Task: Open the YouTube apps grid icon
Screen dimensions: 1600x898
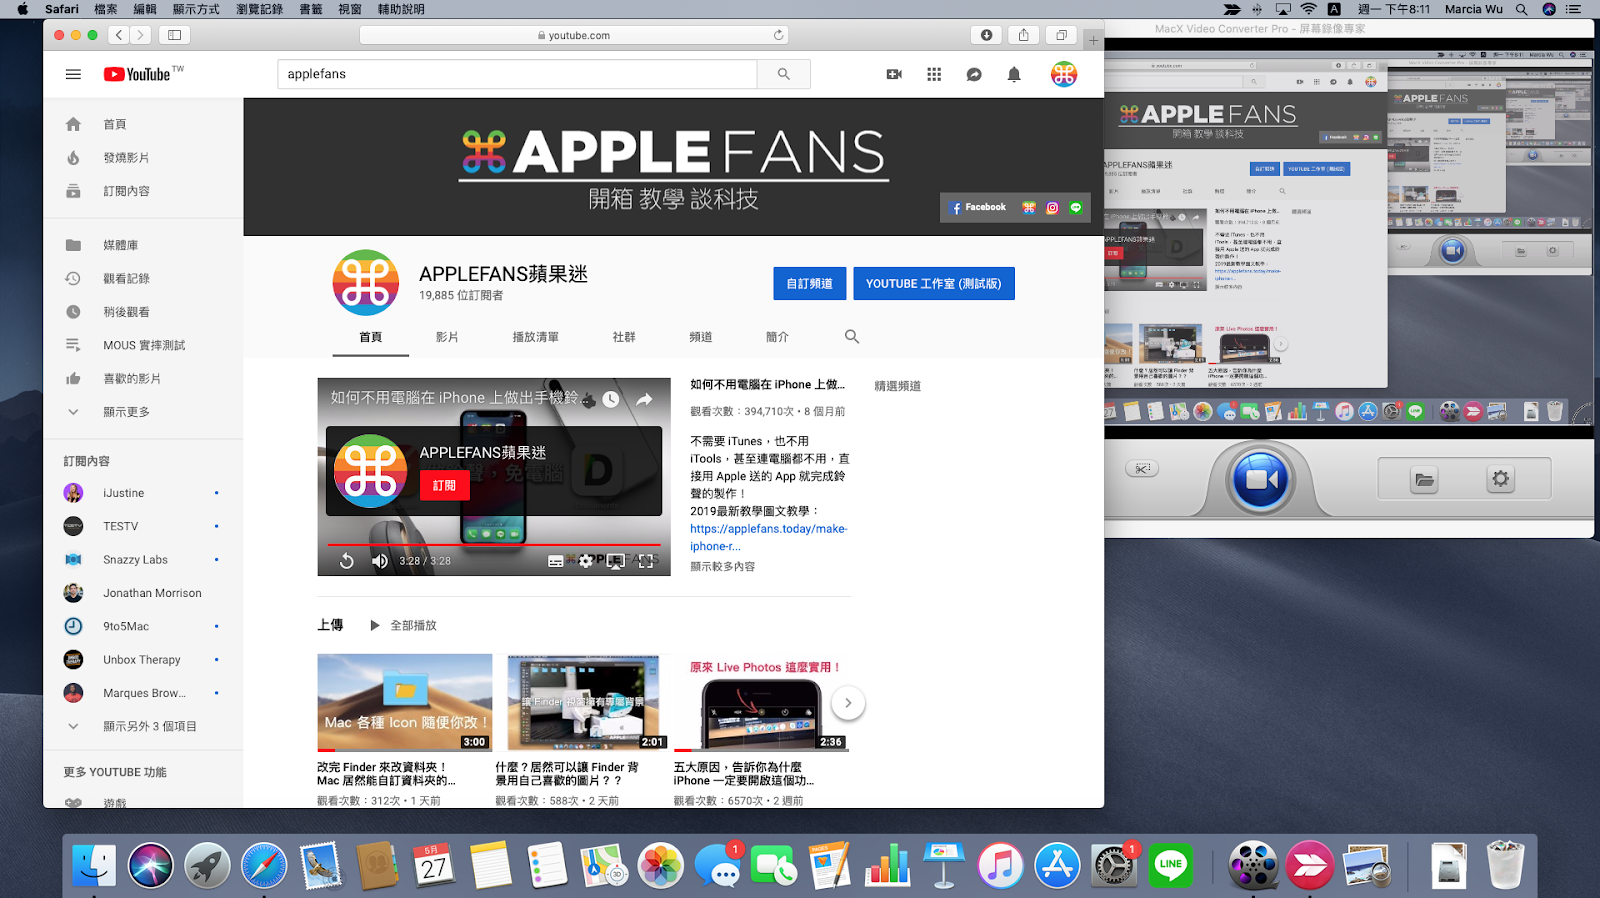Action: (x=934, y=74)
